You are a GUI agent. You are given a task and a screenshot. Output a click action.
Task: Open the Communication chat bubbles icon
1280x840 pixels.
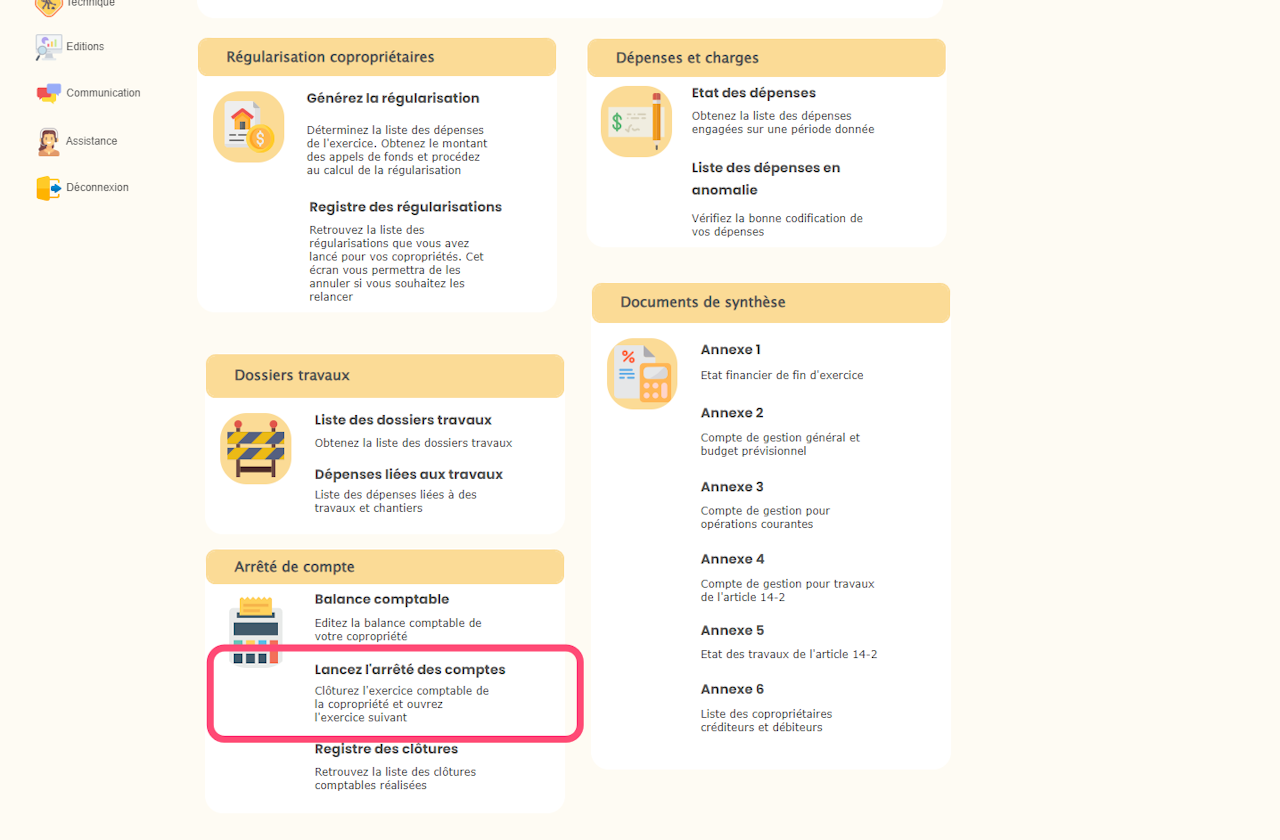(x=48, y=93)
